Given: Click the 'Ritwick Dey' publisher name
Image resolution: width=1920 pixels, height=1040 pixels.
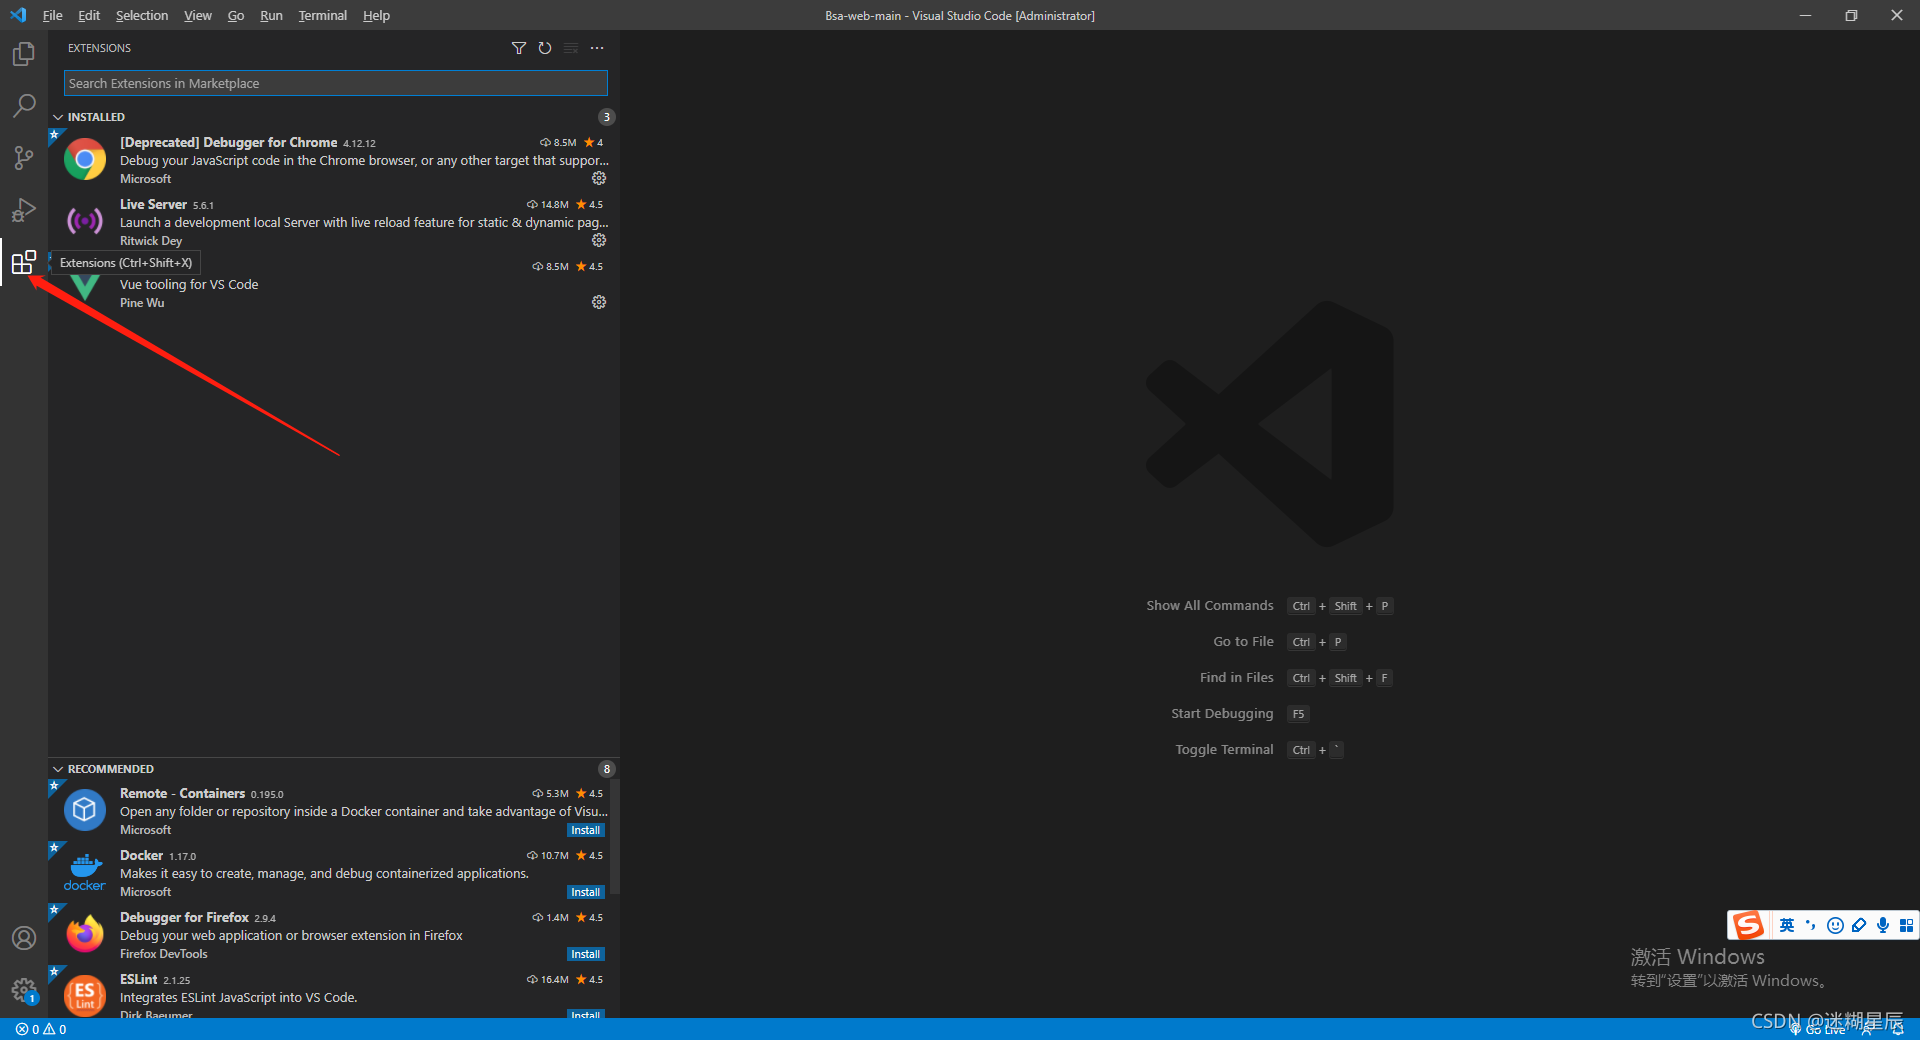Looking at the screenshot, I should (151, 241).
